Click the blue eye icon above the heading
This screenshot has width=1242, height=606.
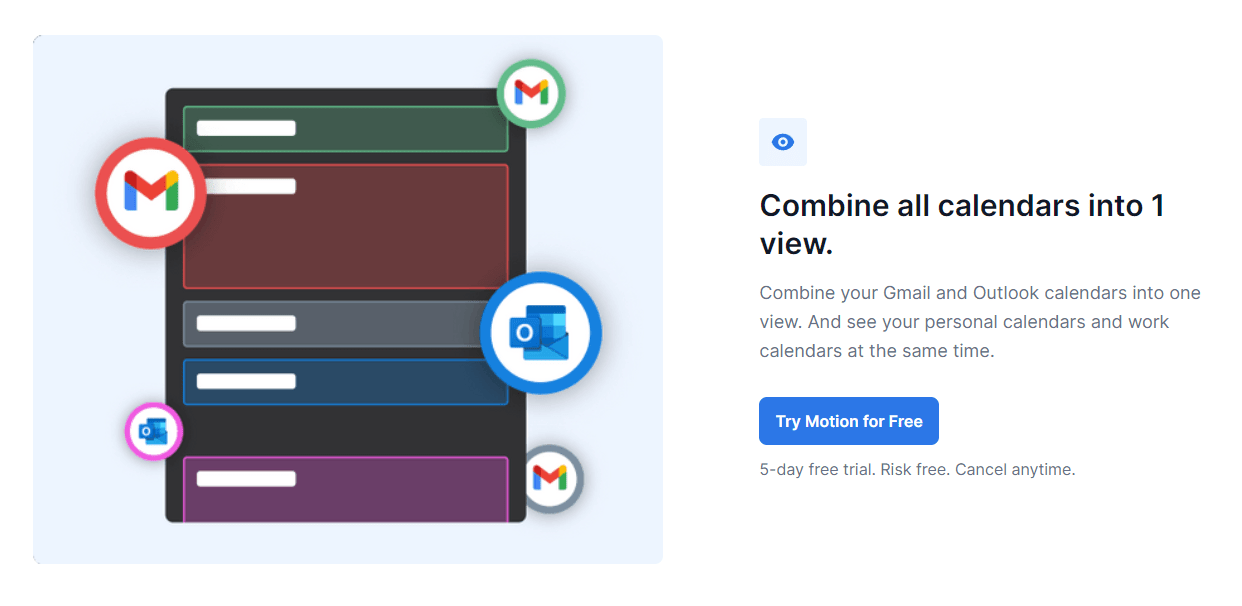click(x=783, y=142)
